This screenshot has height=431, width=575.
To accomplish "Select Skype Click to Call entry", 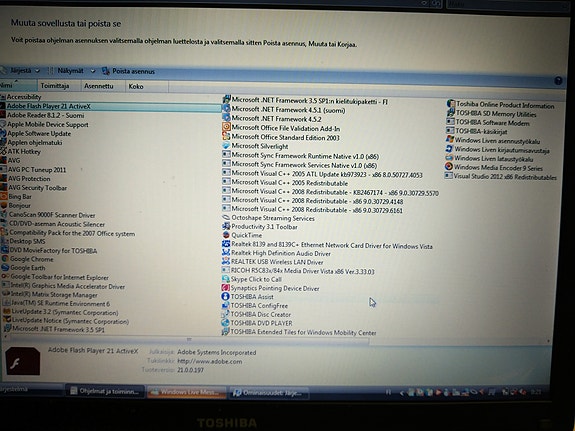I will (x=256, y=280).
